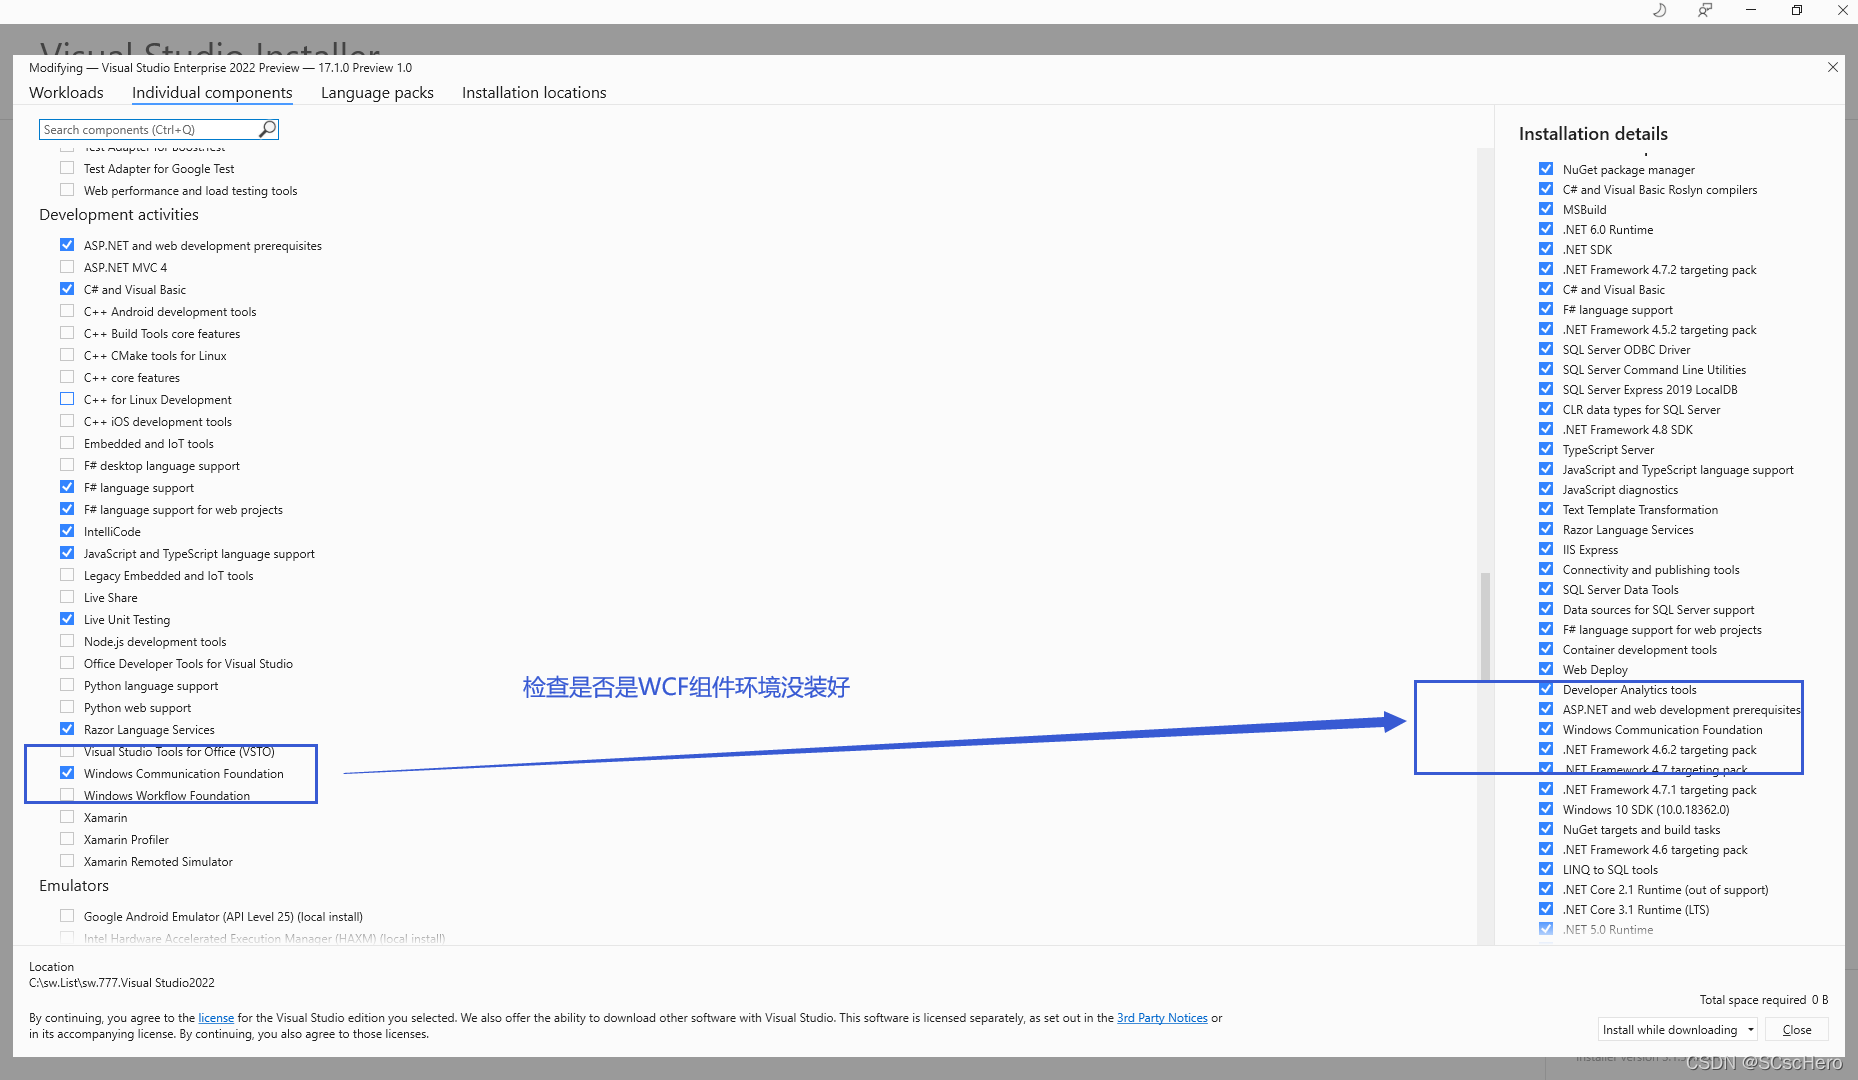Check Windows Workflow Foundation
Viewport: 1858px width, 1080px height.
(67, 795)
